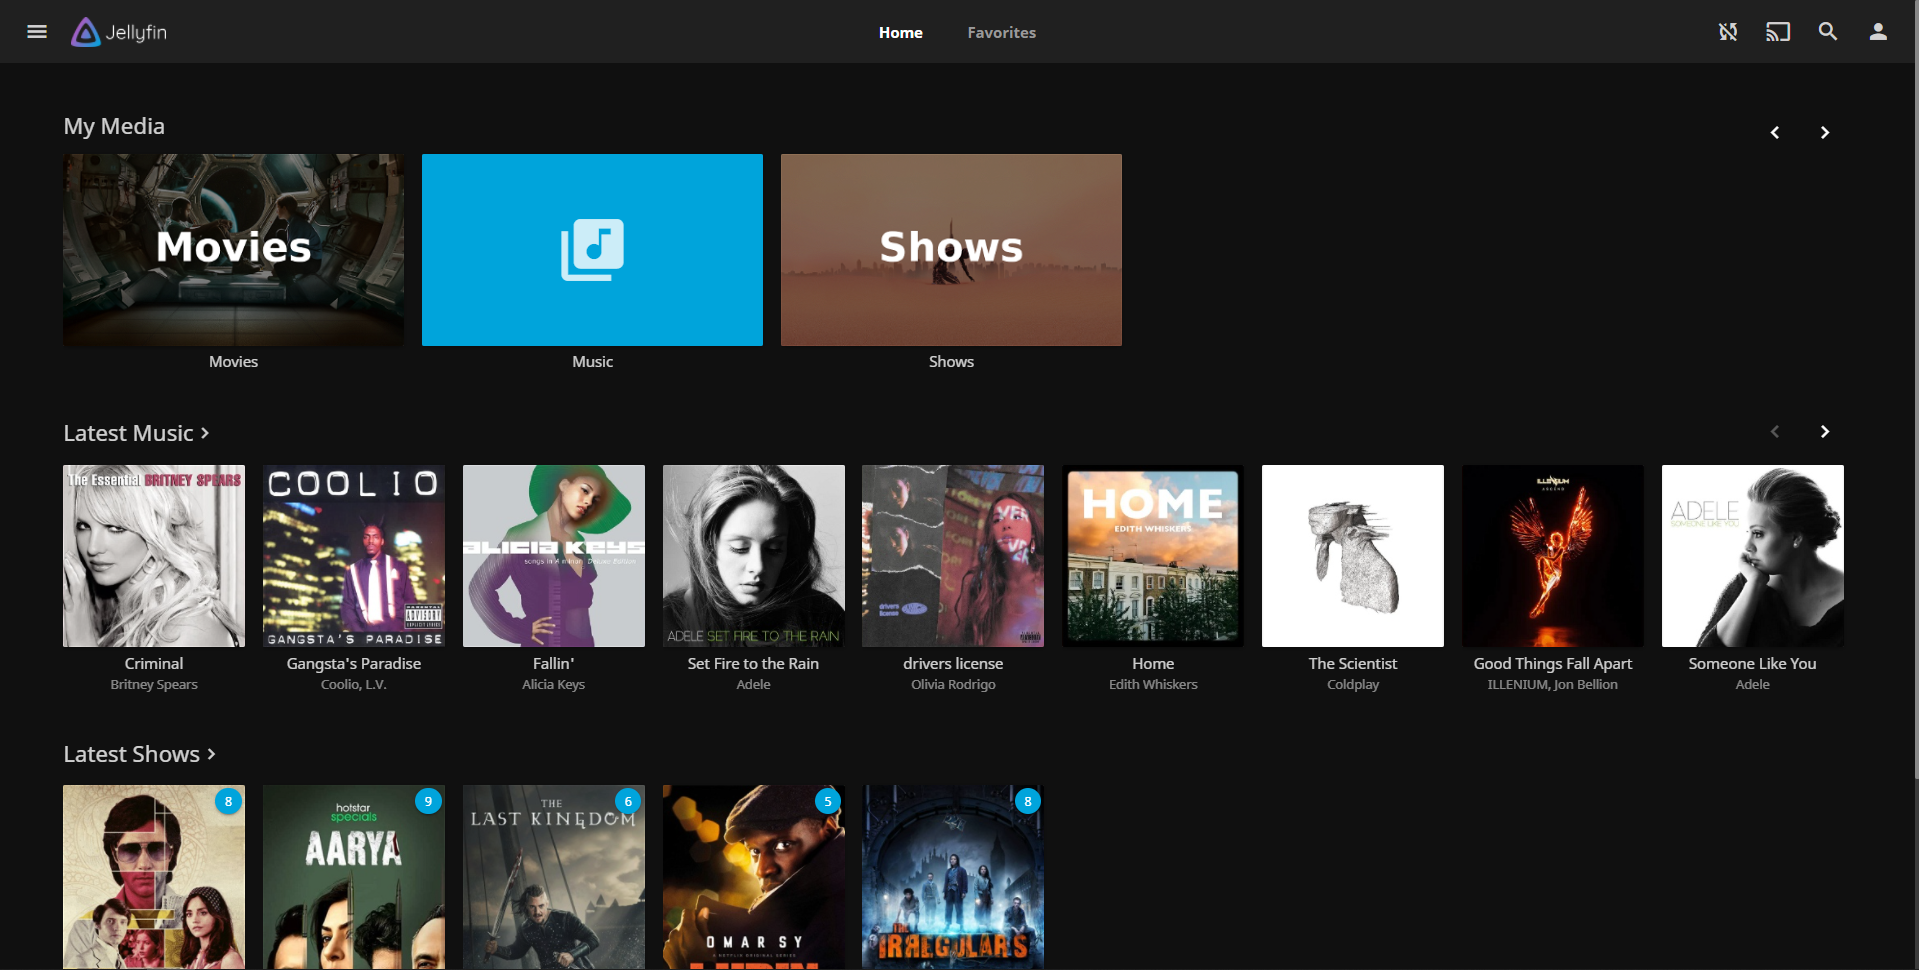Viewport: 1919px width, 970px height.
Task: Switch to the Favorites tab
Action: click(x=1001, y=33)
